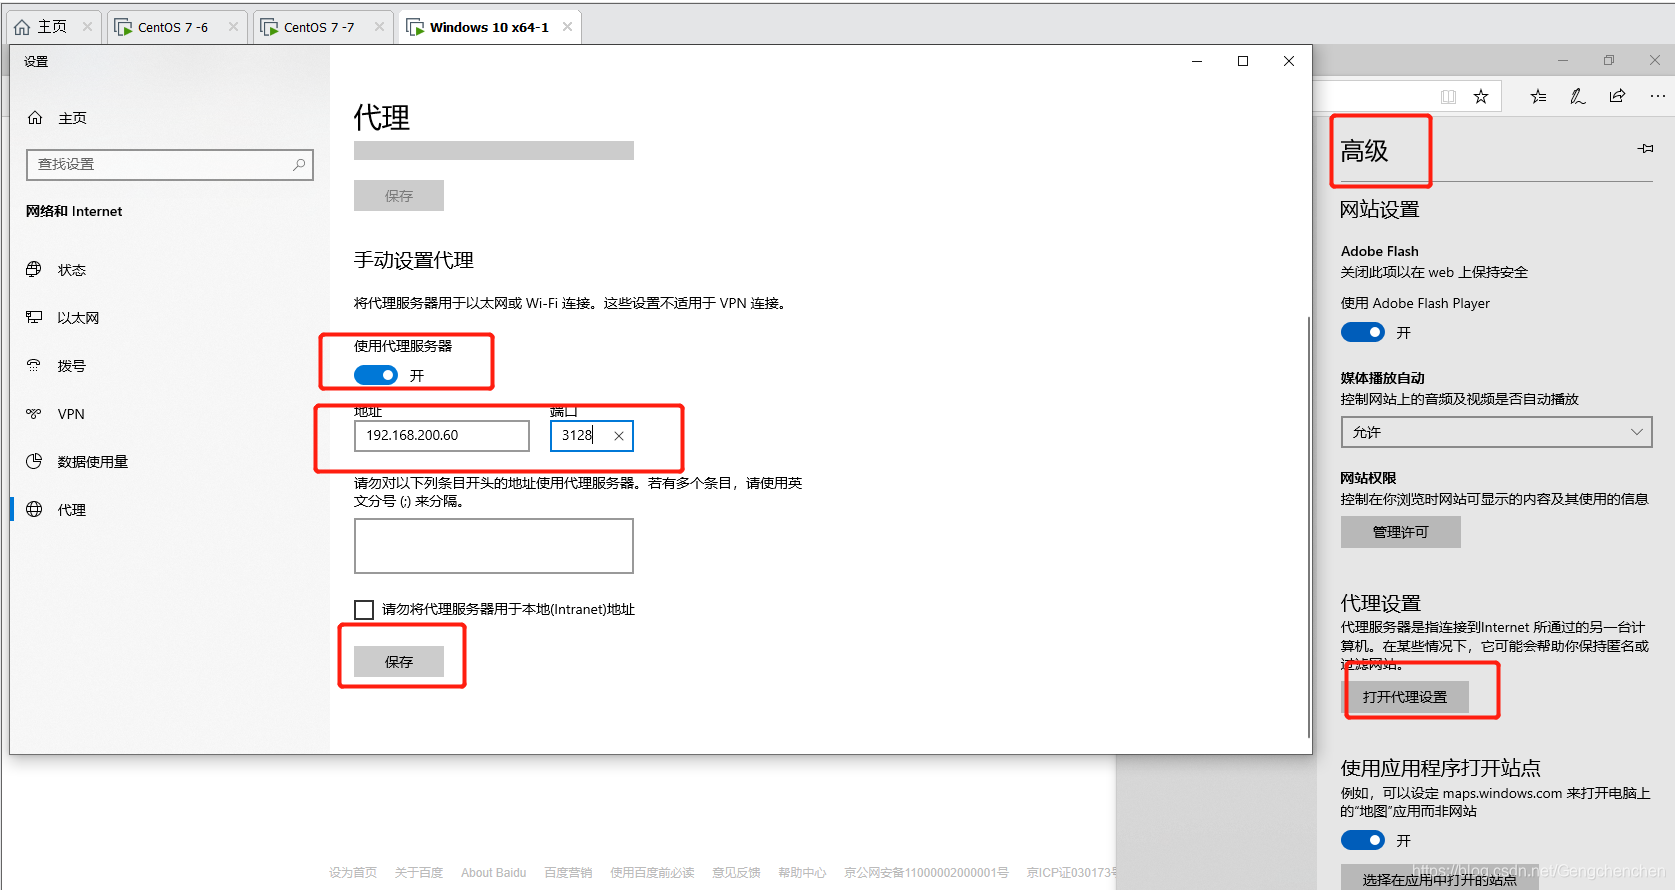Pin the 高级 advanced pane
The height and width of the screenshot is (890, 1675).
tap(1645, 149)
